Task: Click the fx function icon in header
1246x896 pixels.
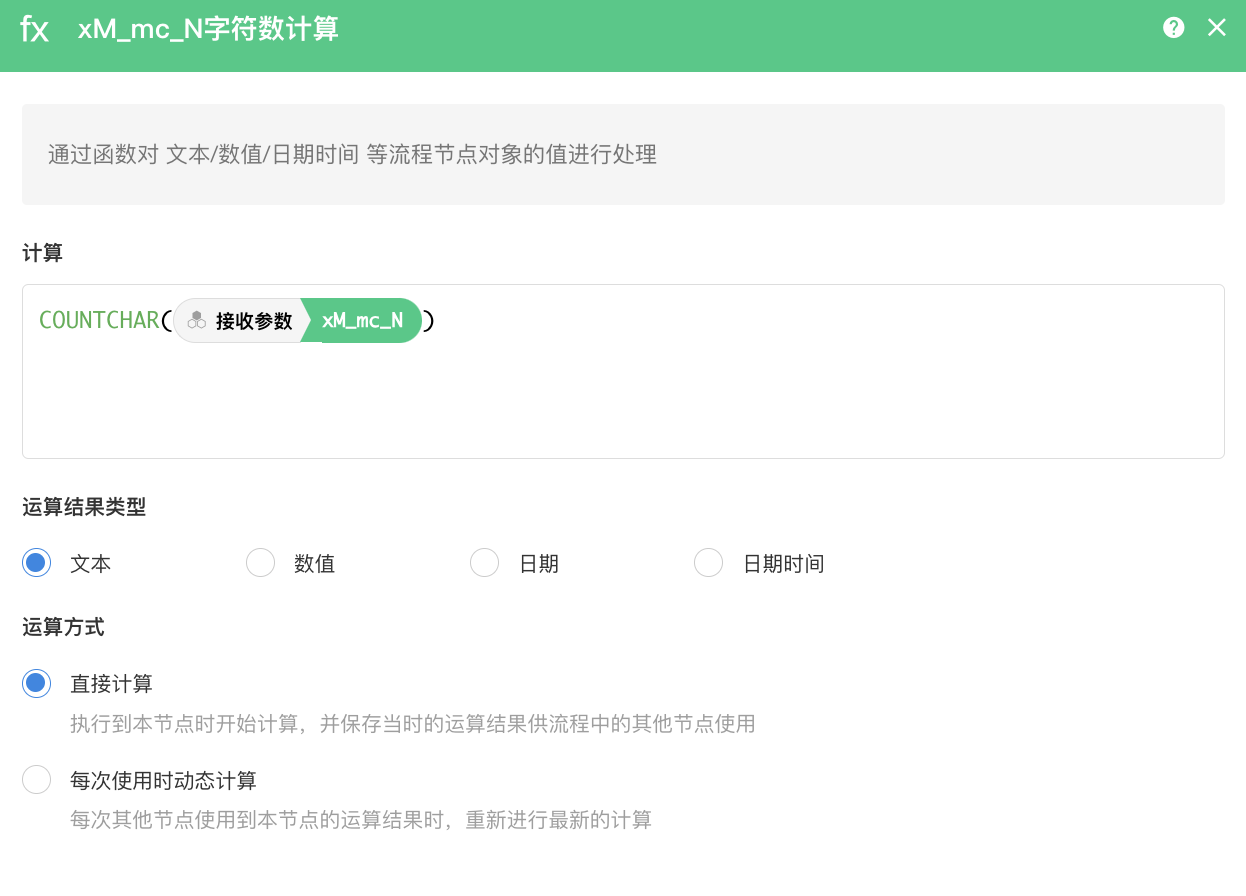Action: click(35, 29)
